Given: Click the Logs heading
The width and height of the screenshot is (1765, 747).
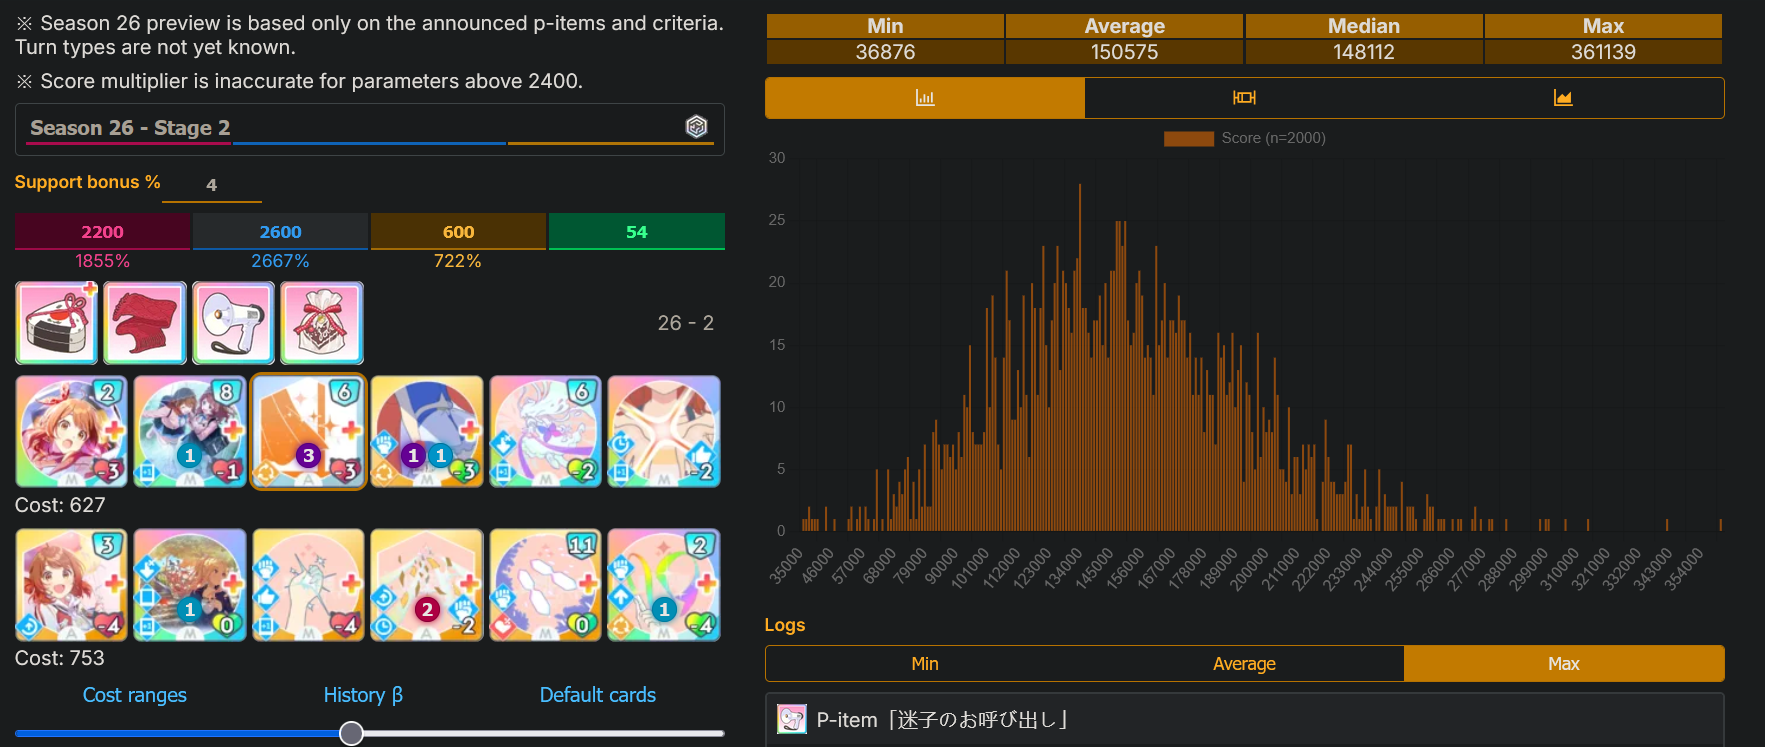Looking at the screenshot, I should coord(785,625).
